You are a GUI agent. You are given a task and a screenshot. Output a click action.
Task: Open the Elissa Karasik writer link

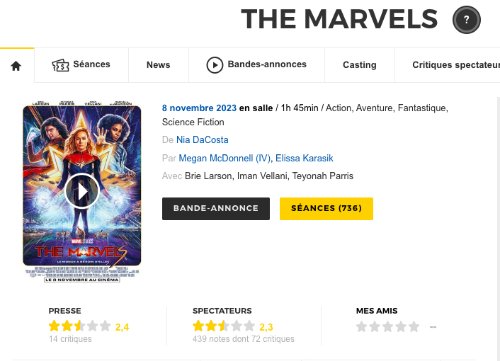[304, 158]
